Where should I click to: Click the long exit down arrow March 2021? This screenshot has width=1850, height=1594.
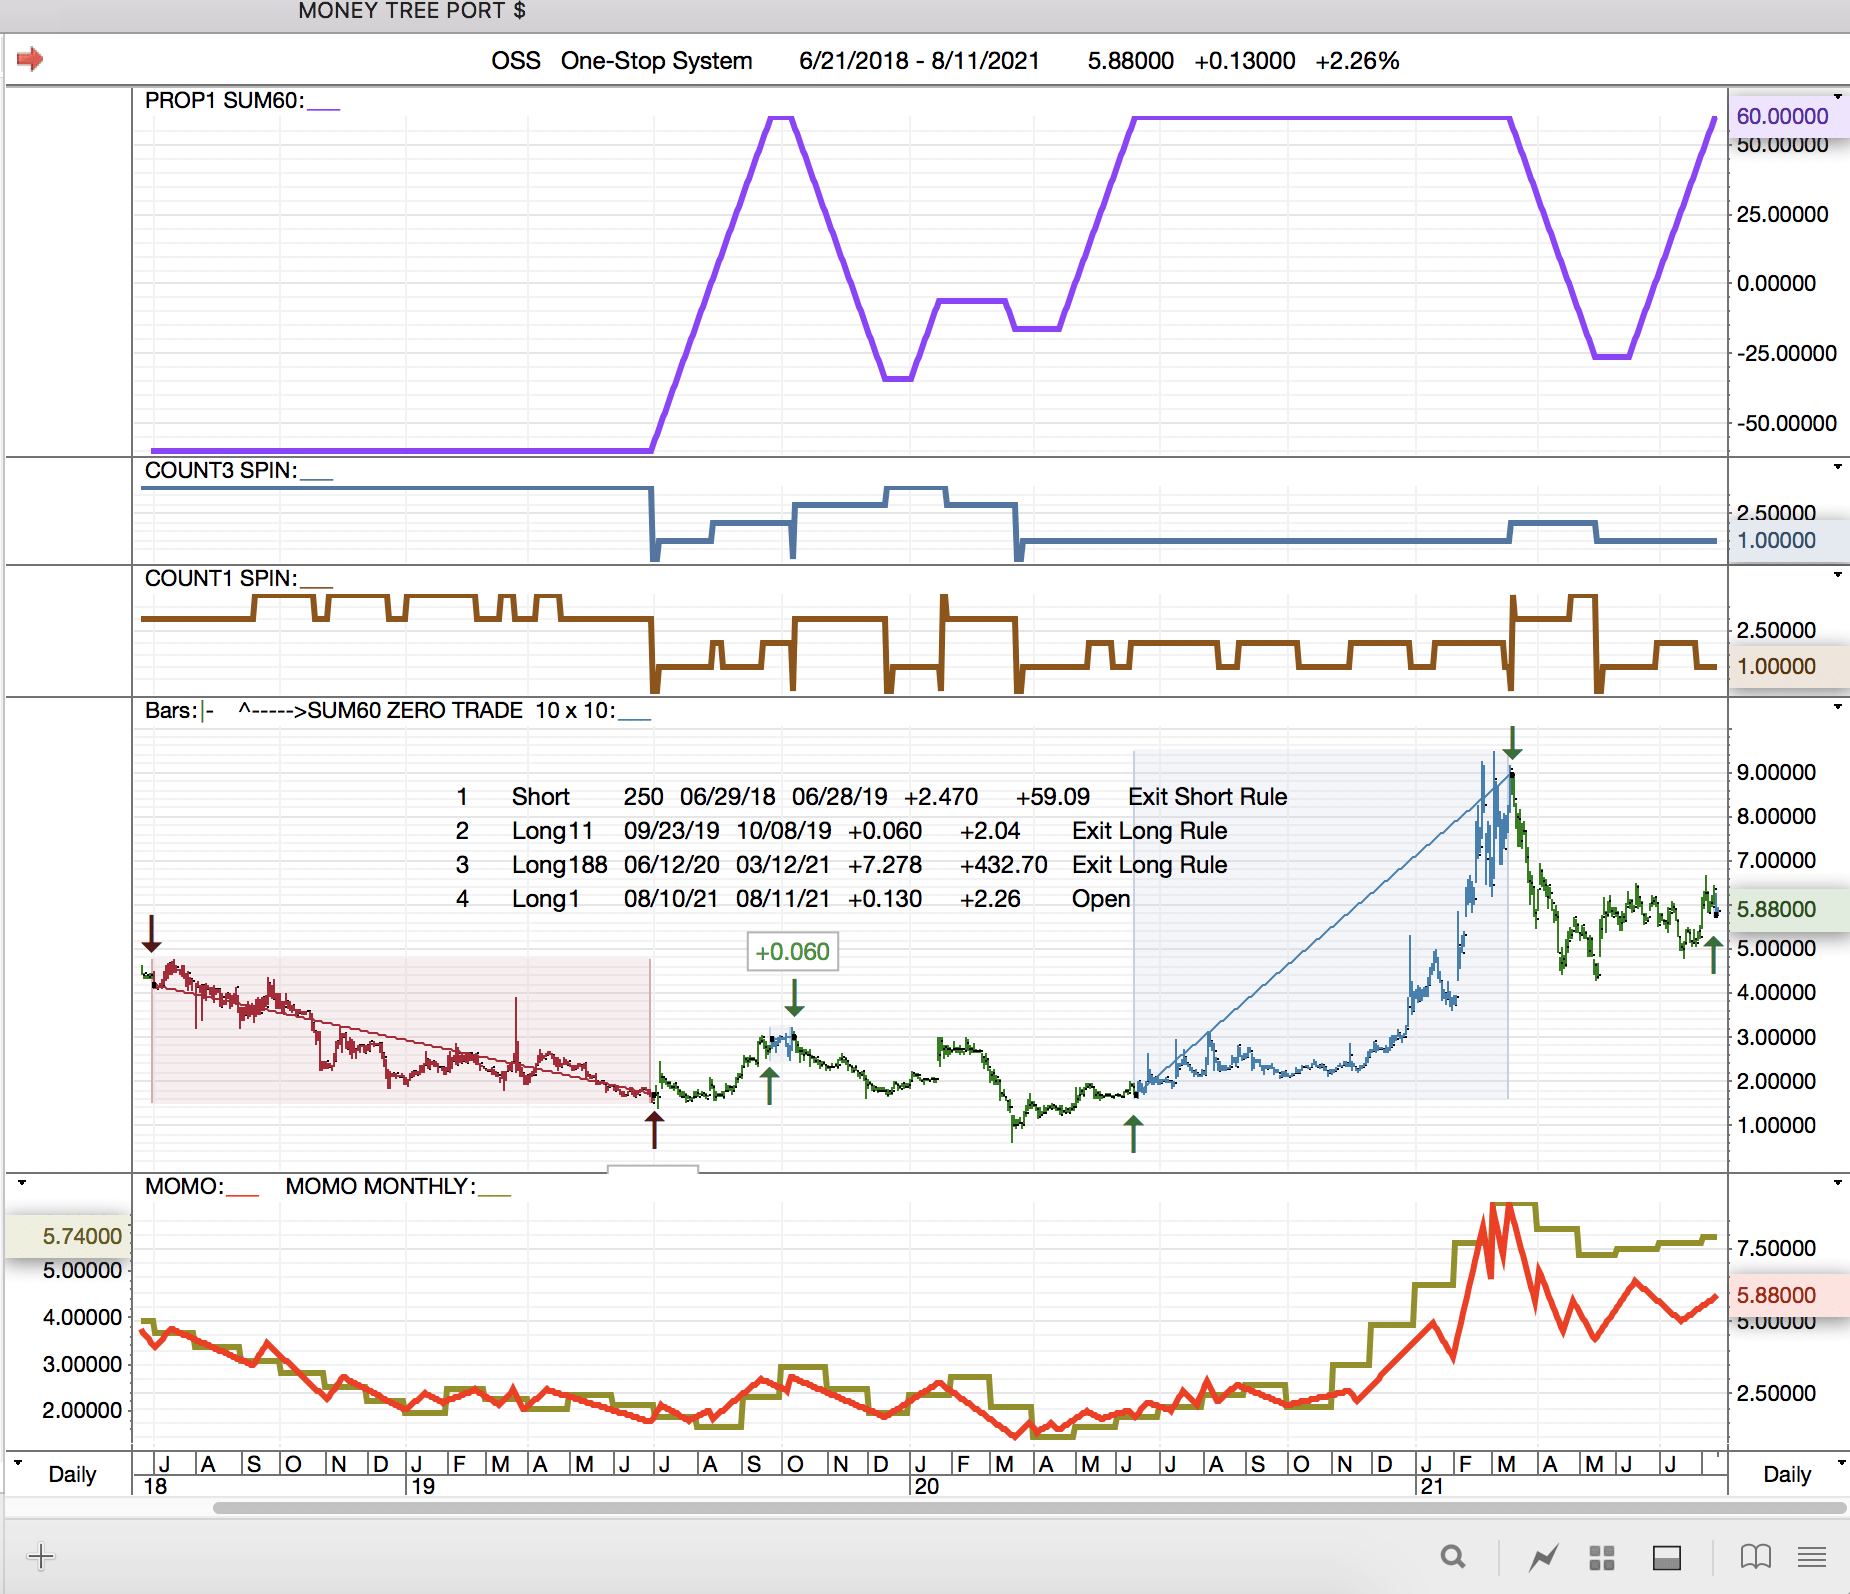tap(1512, 743)
